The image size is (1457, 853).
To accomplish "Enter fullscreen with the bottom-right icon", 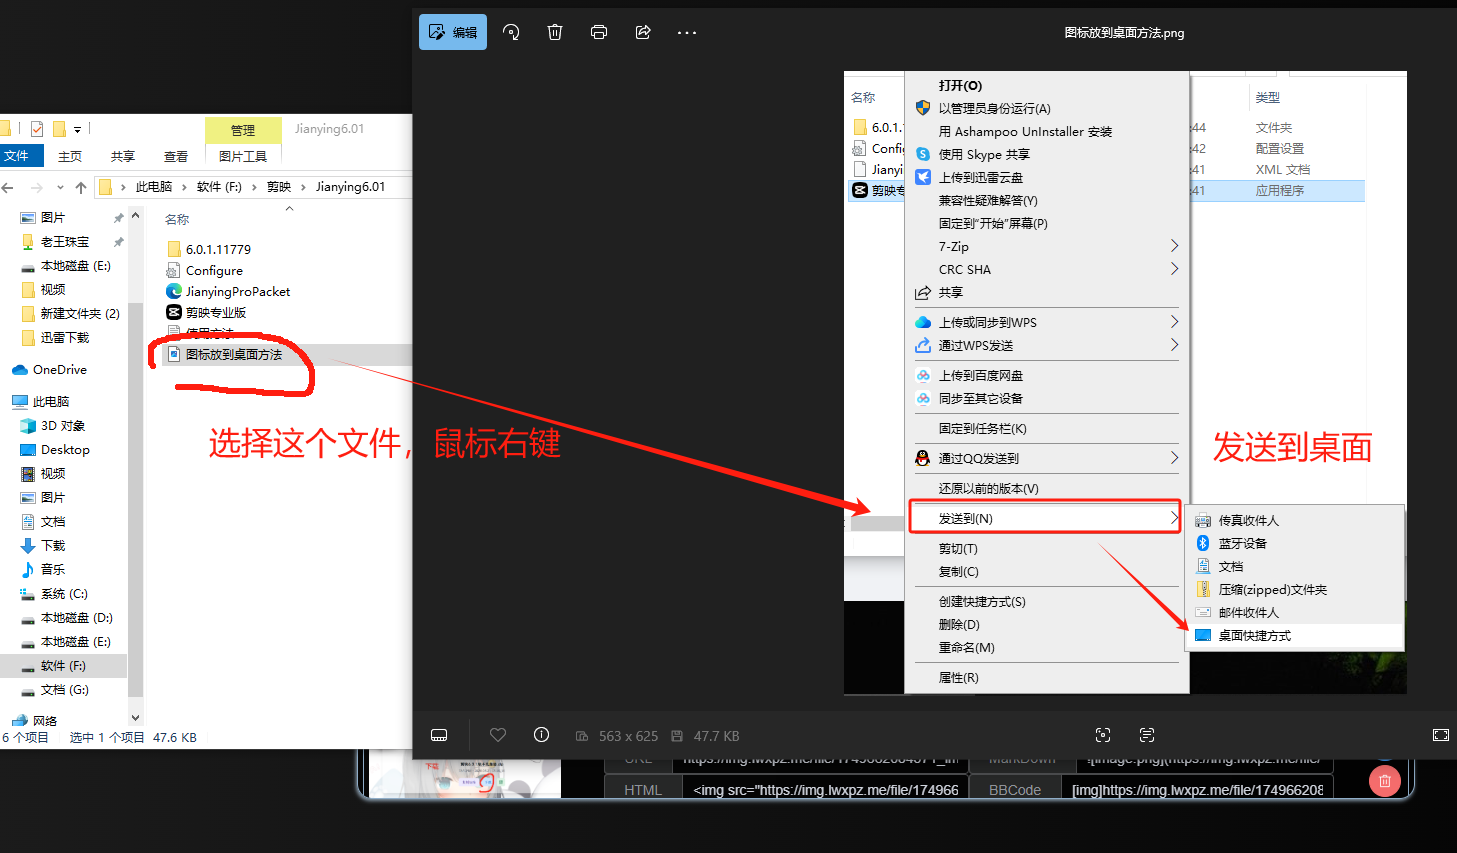I will point(1440,735).
